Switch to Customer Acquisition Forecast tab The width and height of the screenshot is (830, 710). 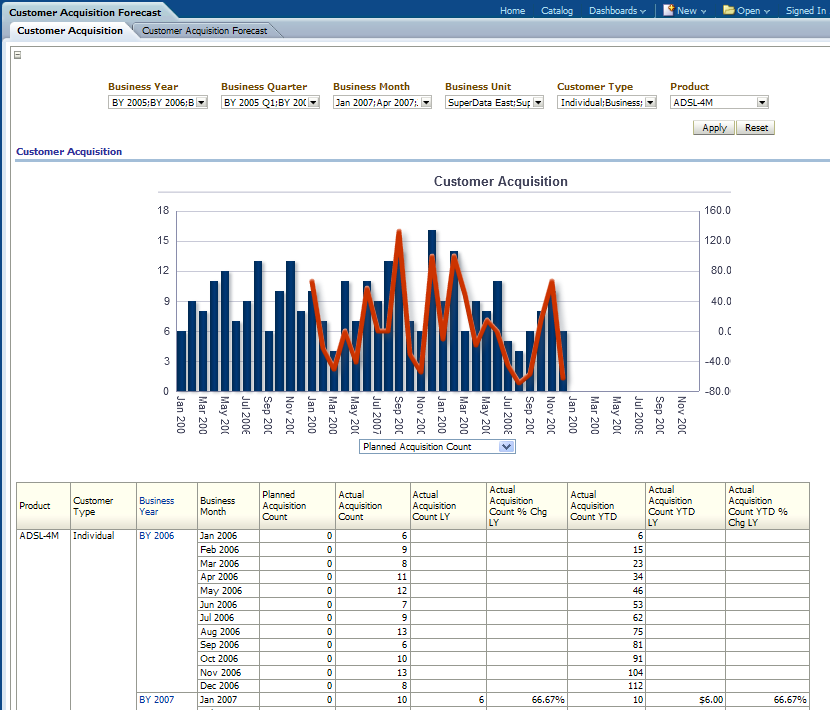tap(205, 31)
